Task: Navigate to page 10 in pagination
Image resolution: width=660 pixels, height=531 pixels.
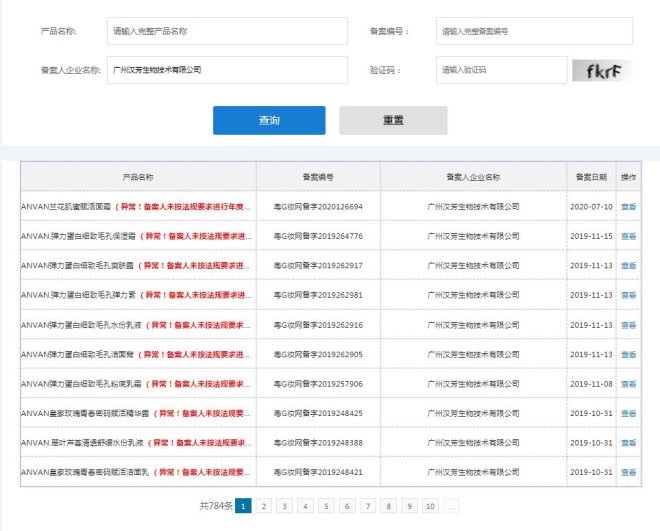Action: [430, 506]
